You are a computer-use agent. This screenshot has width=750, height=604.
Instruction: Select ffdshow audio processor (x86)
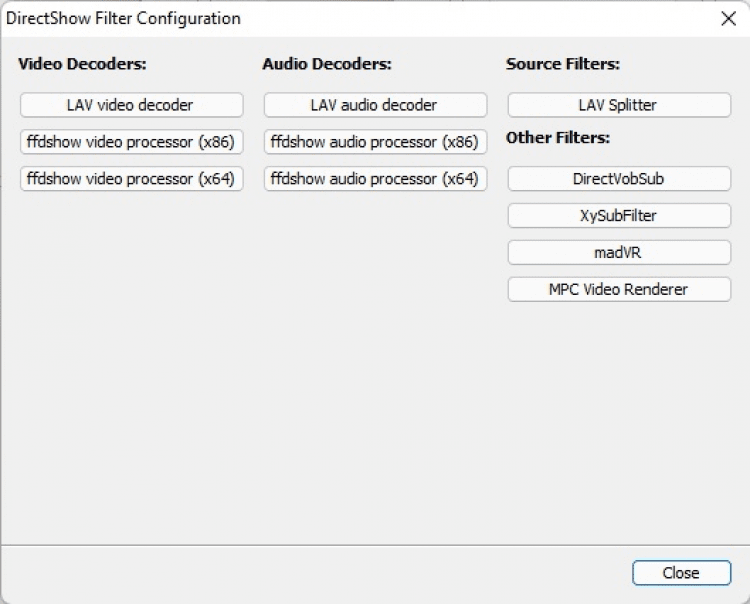(375, 142)
